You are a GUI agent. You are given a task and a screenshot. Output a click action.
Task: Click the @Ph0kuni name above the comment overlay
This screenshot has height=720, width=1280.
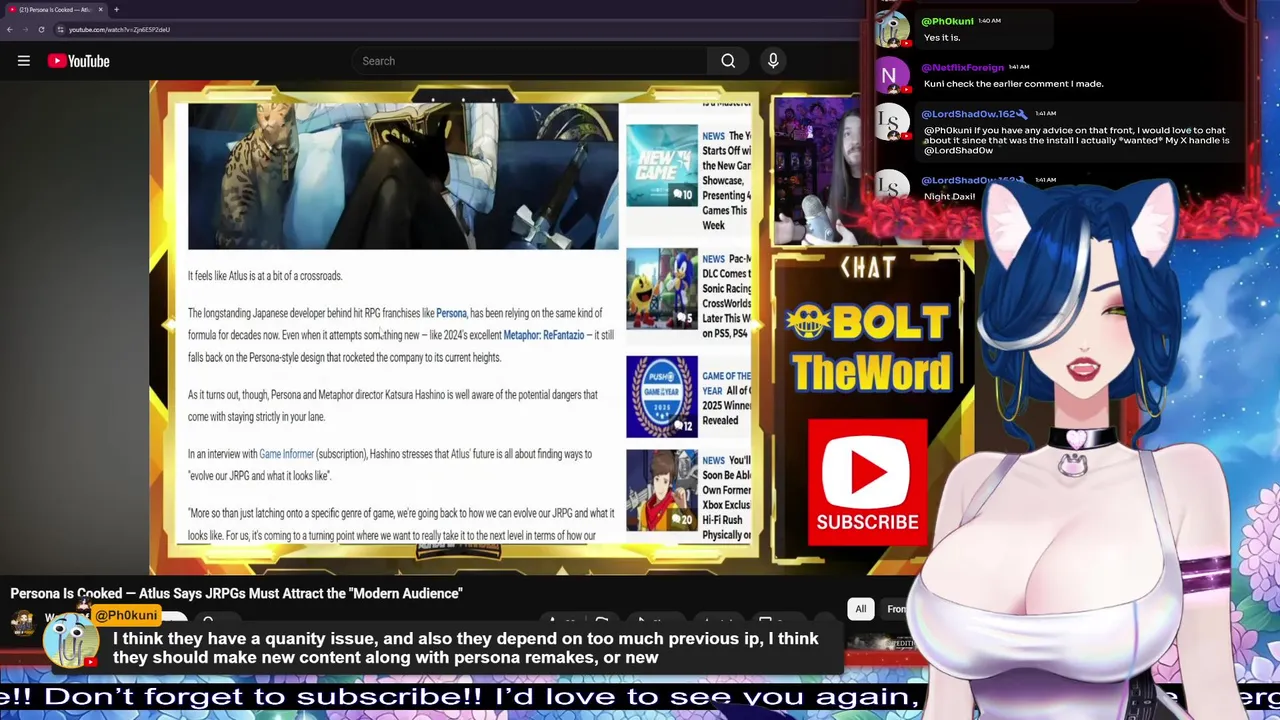coord(126,615)
